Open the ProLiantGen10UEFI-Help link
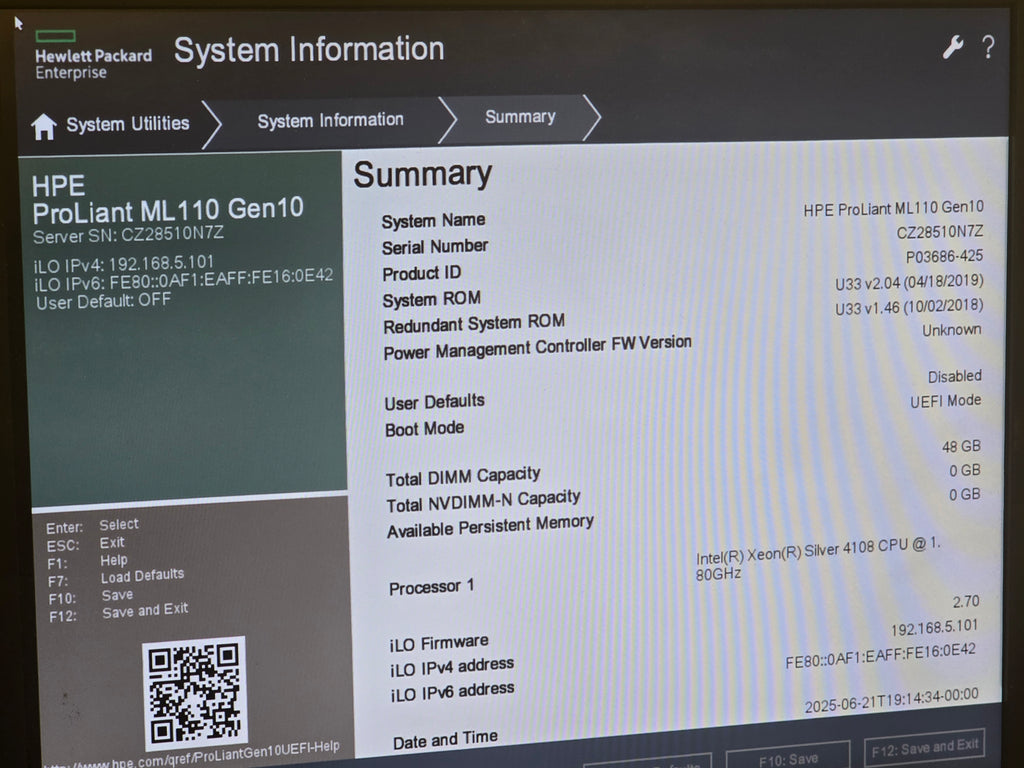 point(191,756)
